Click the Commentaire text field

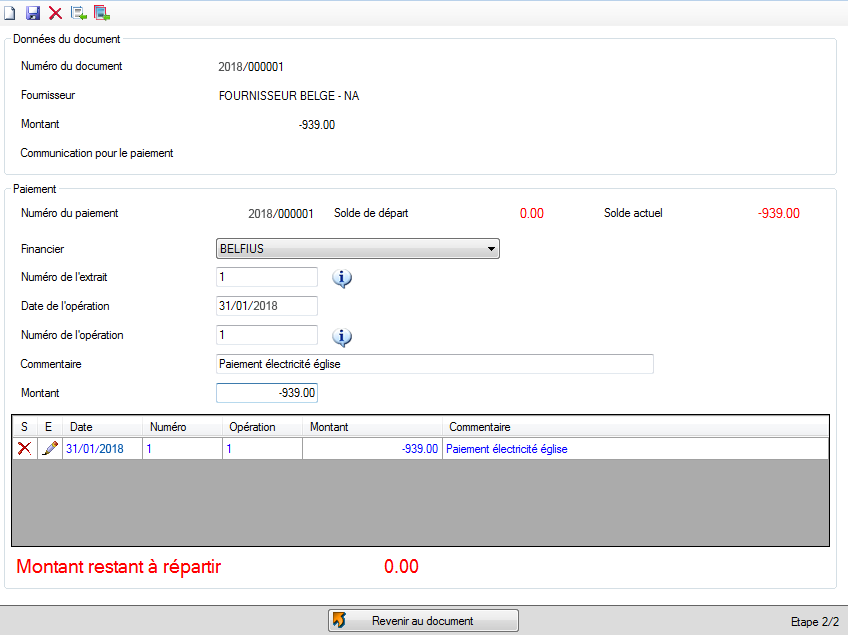(x=435, y=364)
